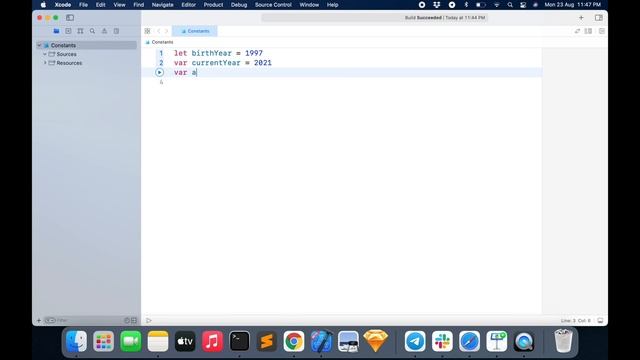Open the Edit menu
The height and width of the screenshot is (360, 640).
tap(100, 5)
